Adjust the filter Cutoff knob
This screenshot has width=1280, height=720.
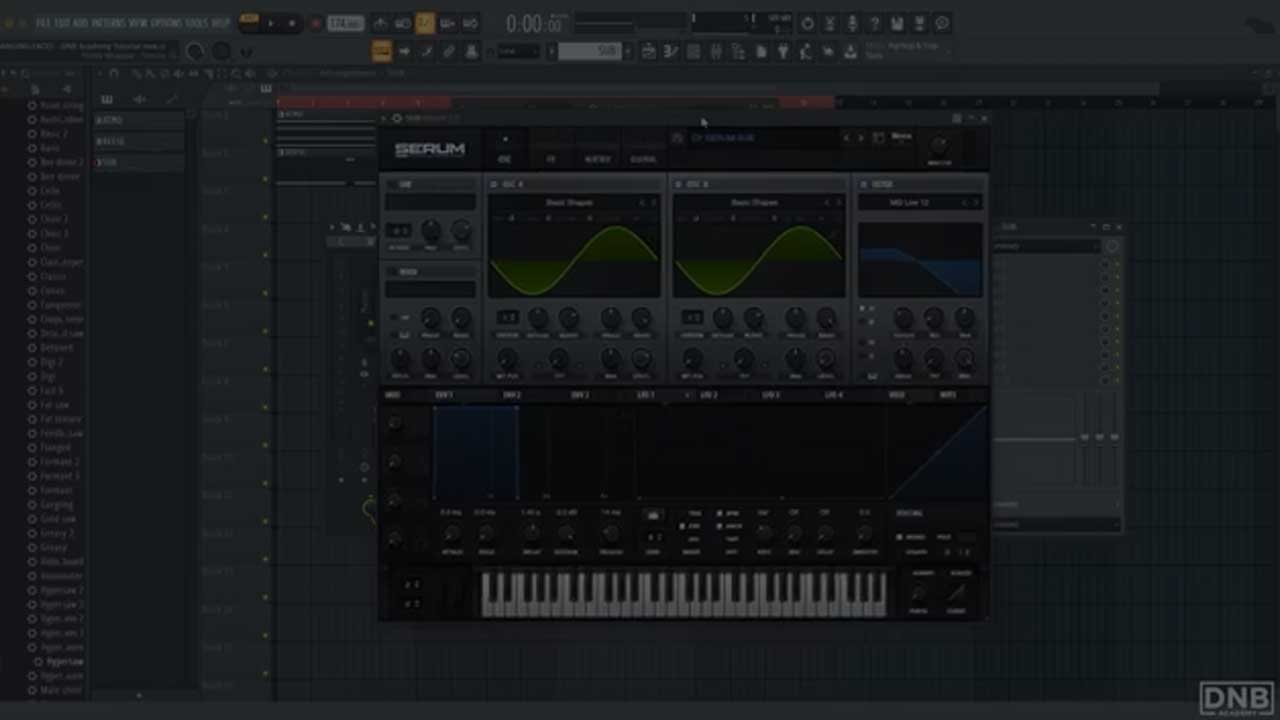(x=903, y=318)
